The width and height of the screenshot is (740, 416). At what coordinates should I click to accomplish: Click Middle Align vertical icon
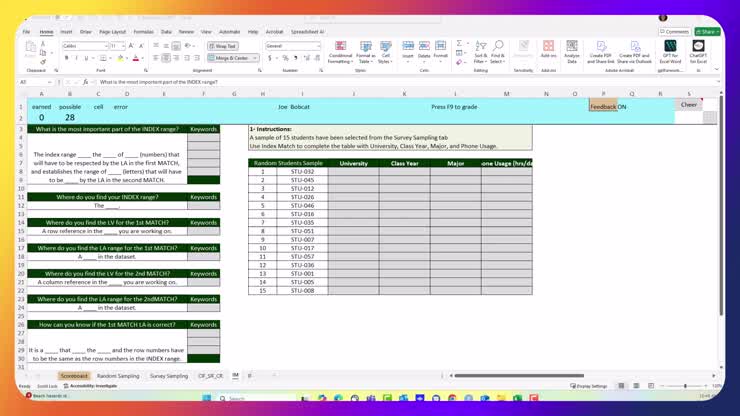[166, 46]
